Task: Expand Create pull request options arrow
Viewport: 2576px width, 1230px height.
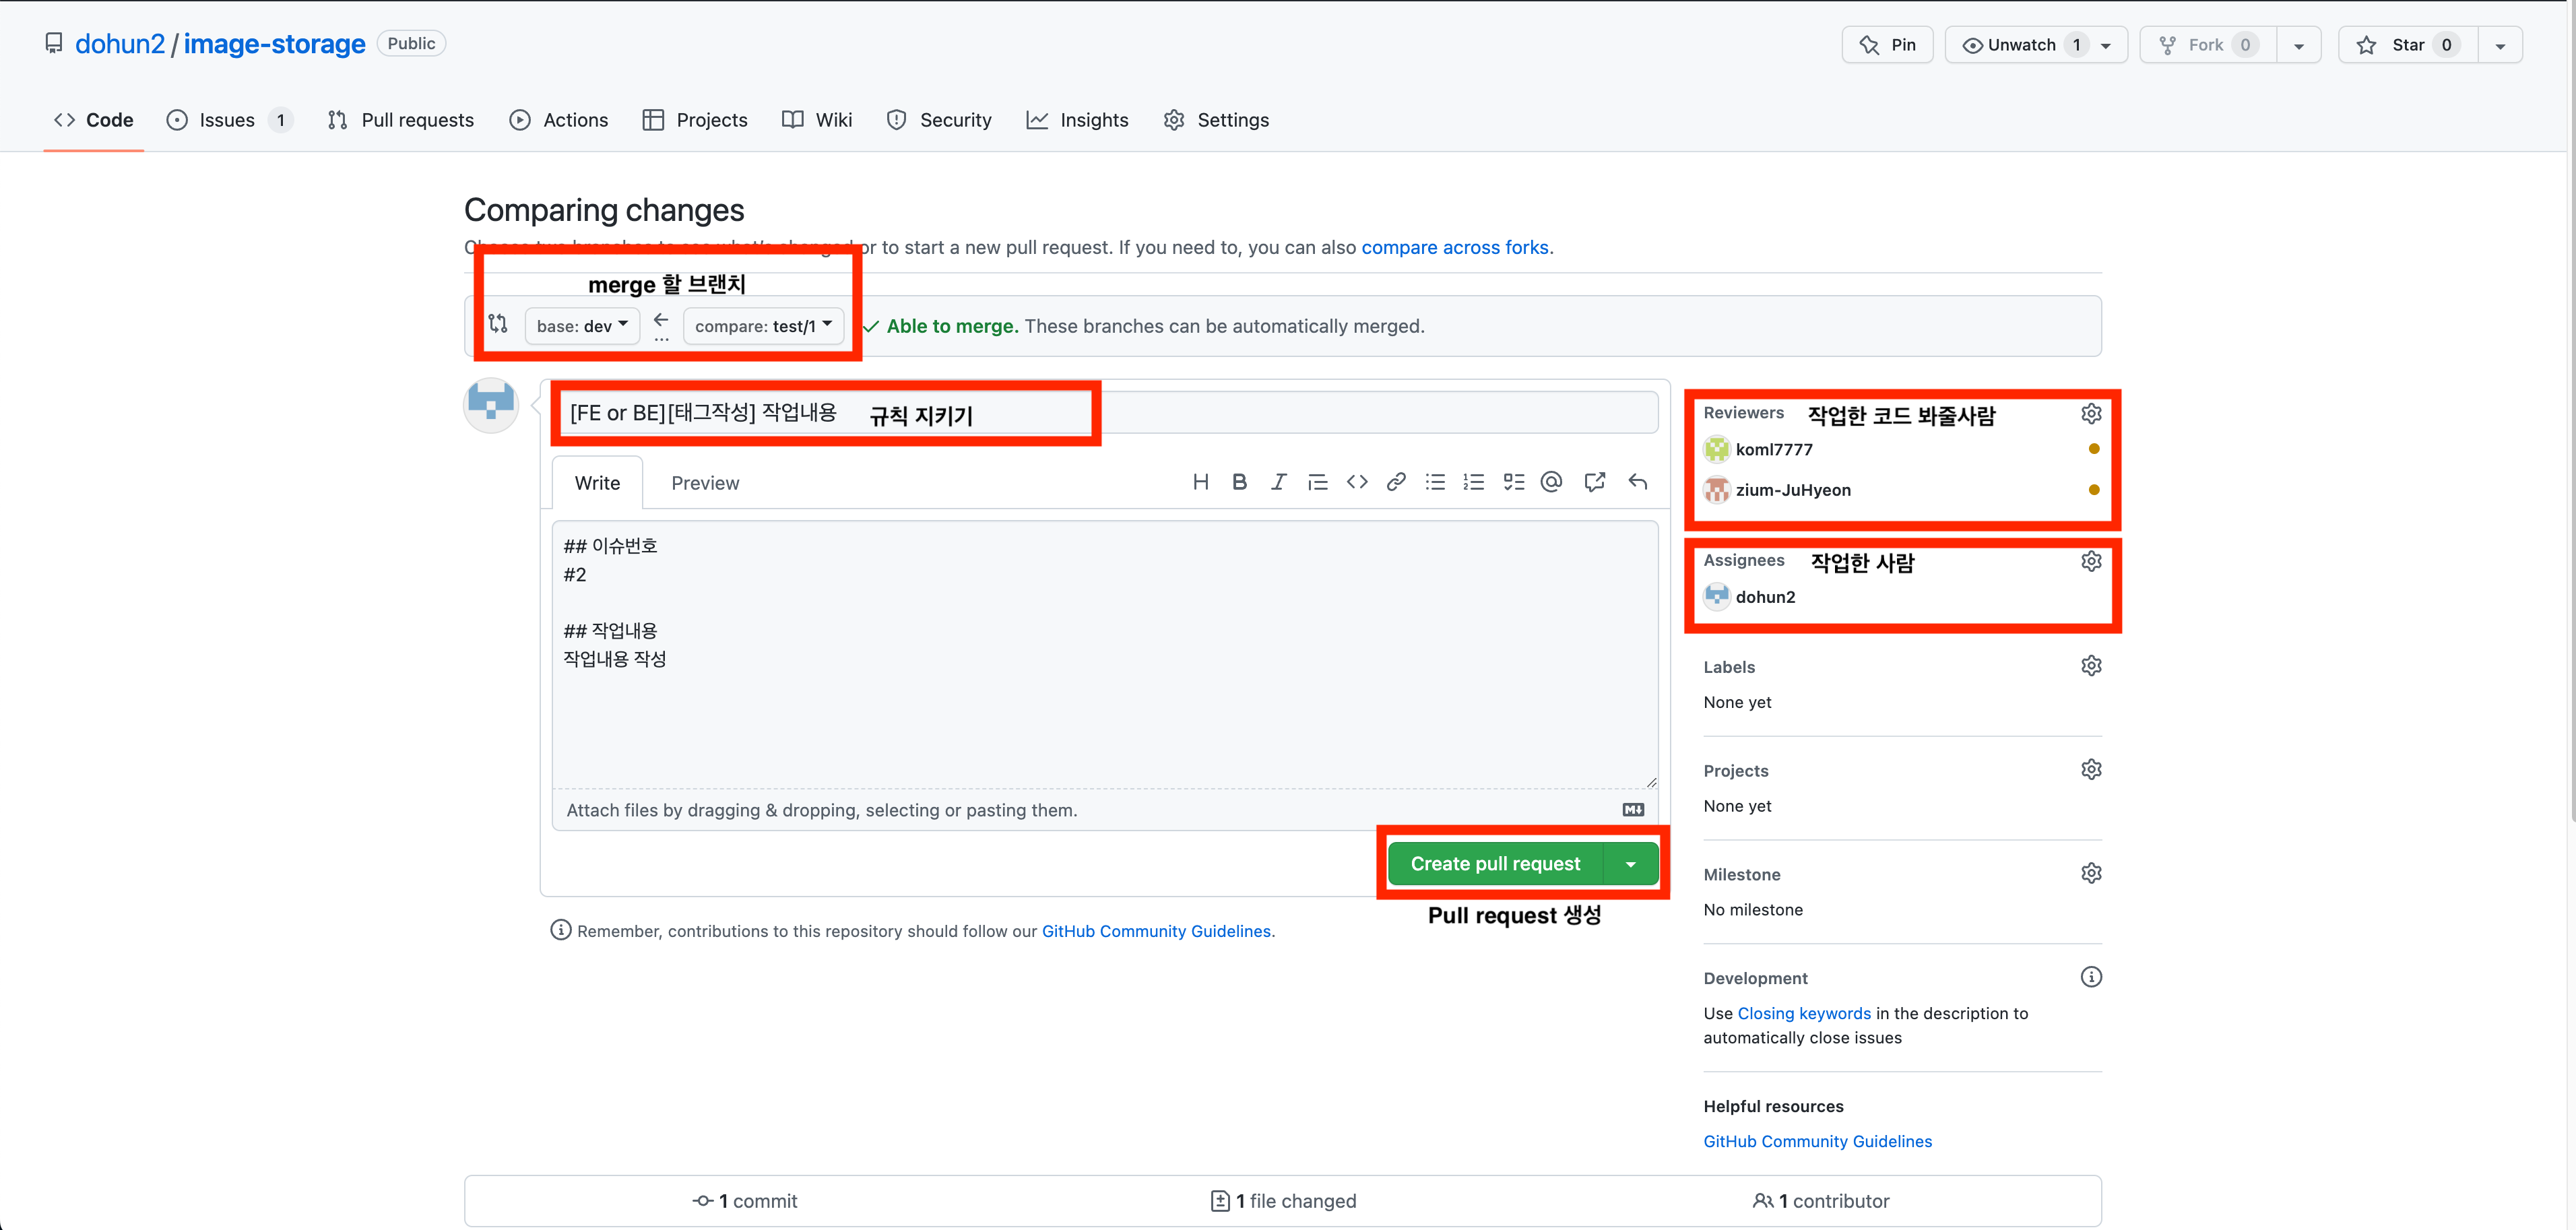Action: [x=1630, y=864]
